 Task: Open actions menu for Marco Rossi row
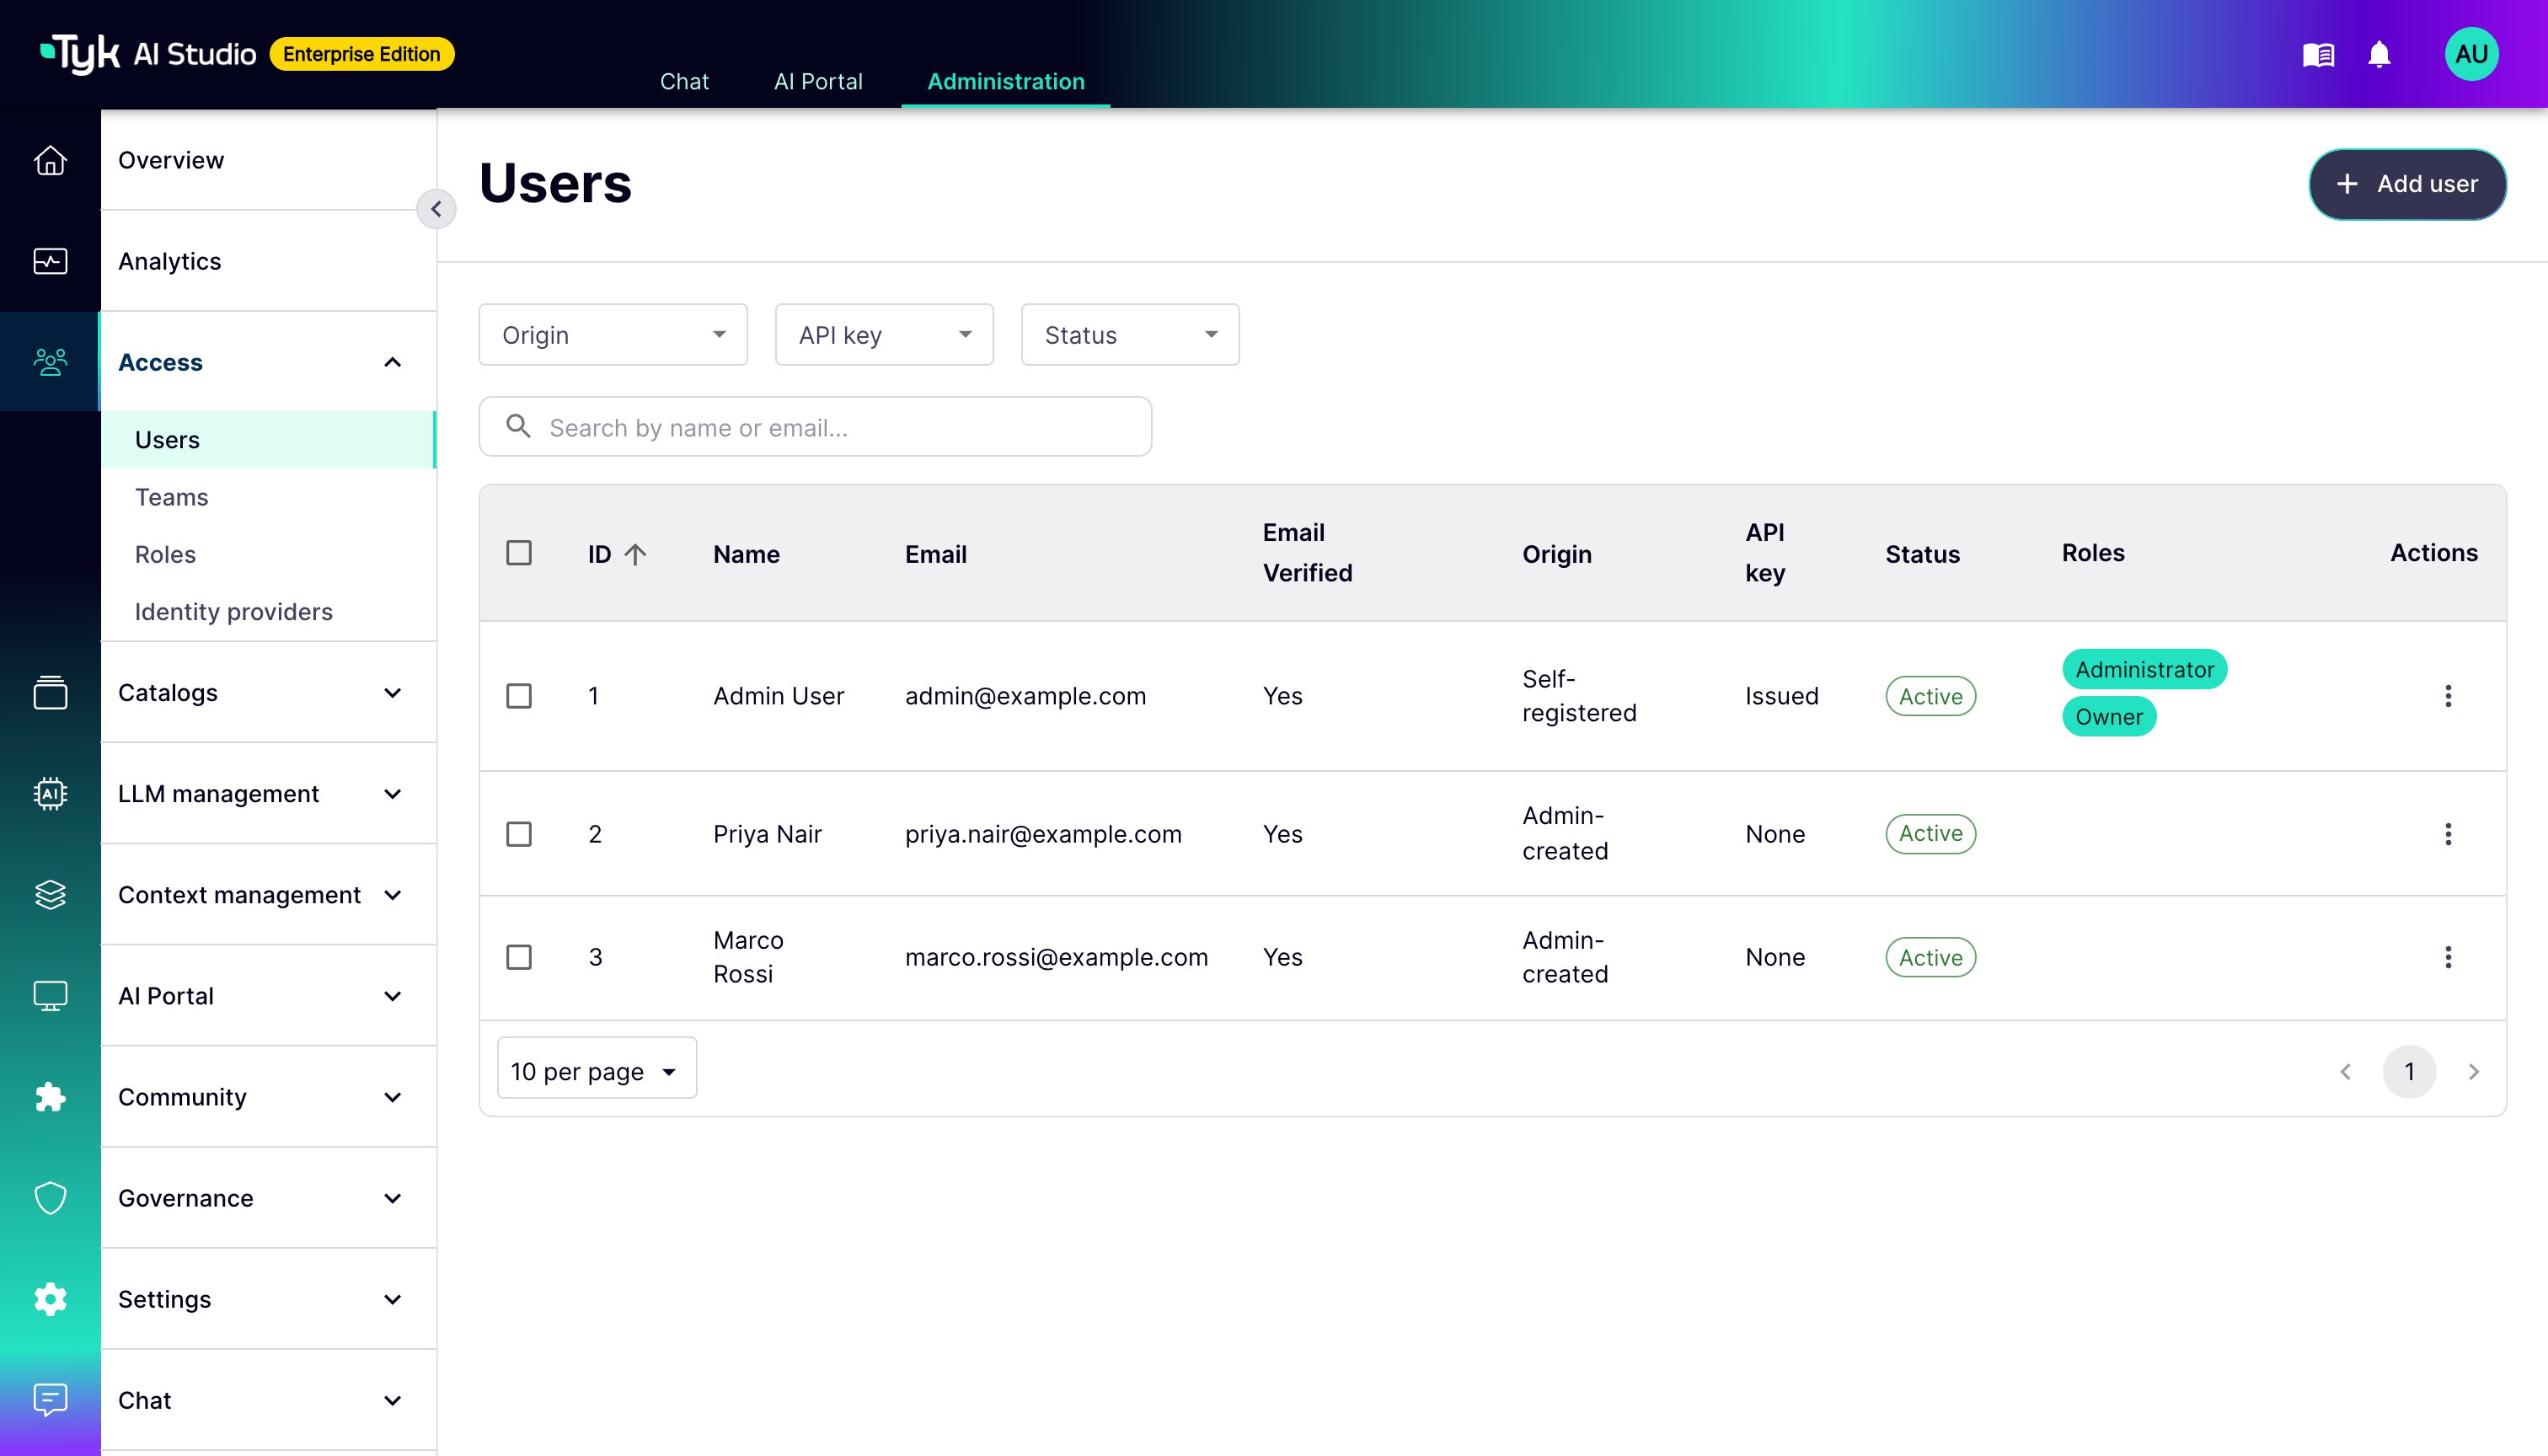click(2447, 957)
